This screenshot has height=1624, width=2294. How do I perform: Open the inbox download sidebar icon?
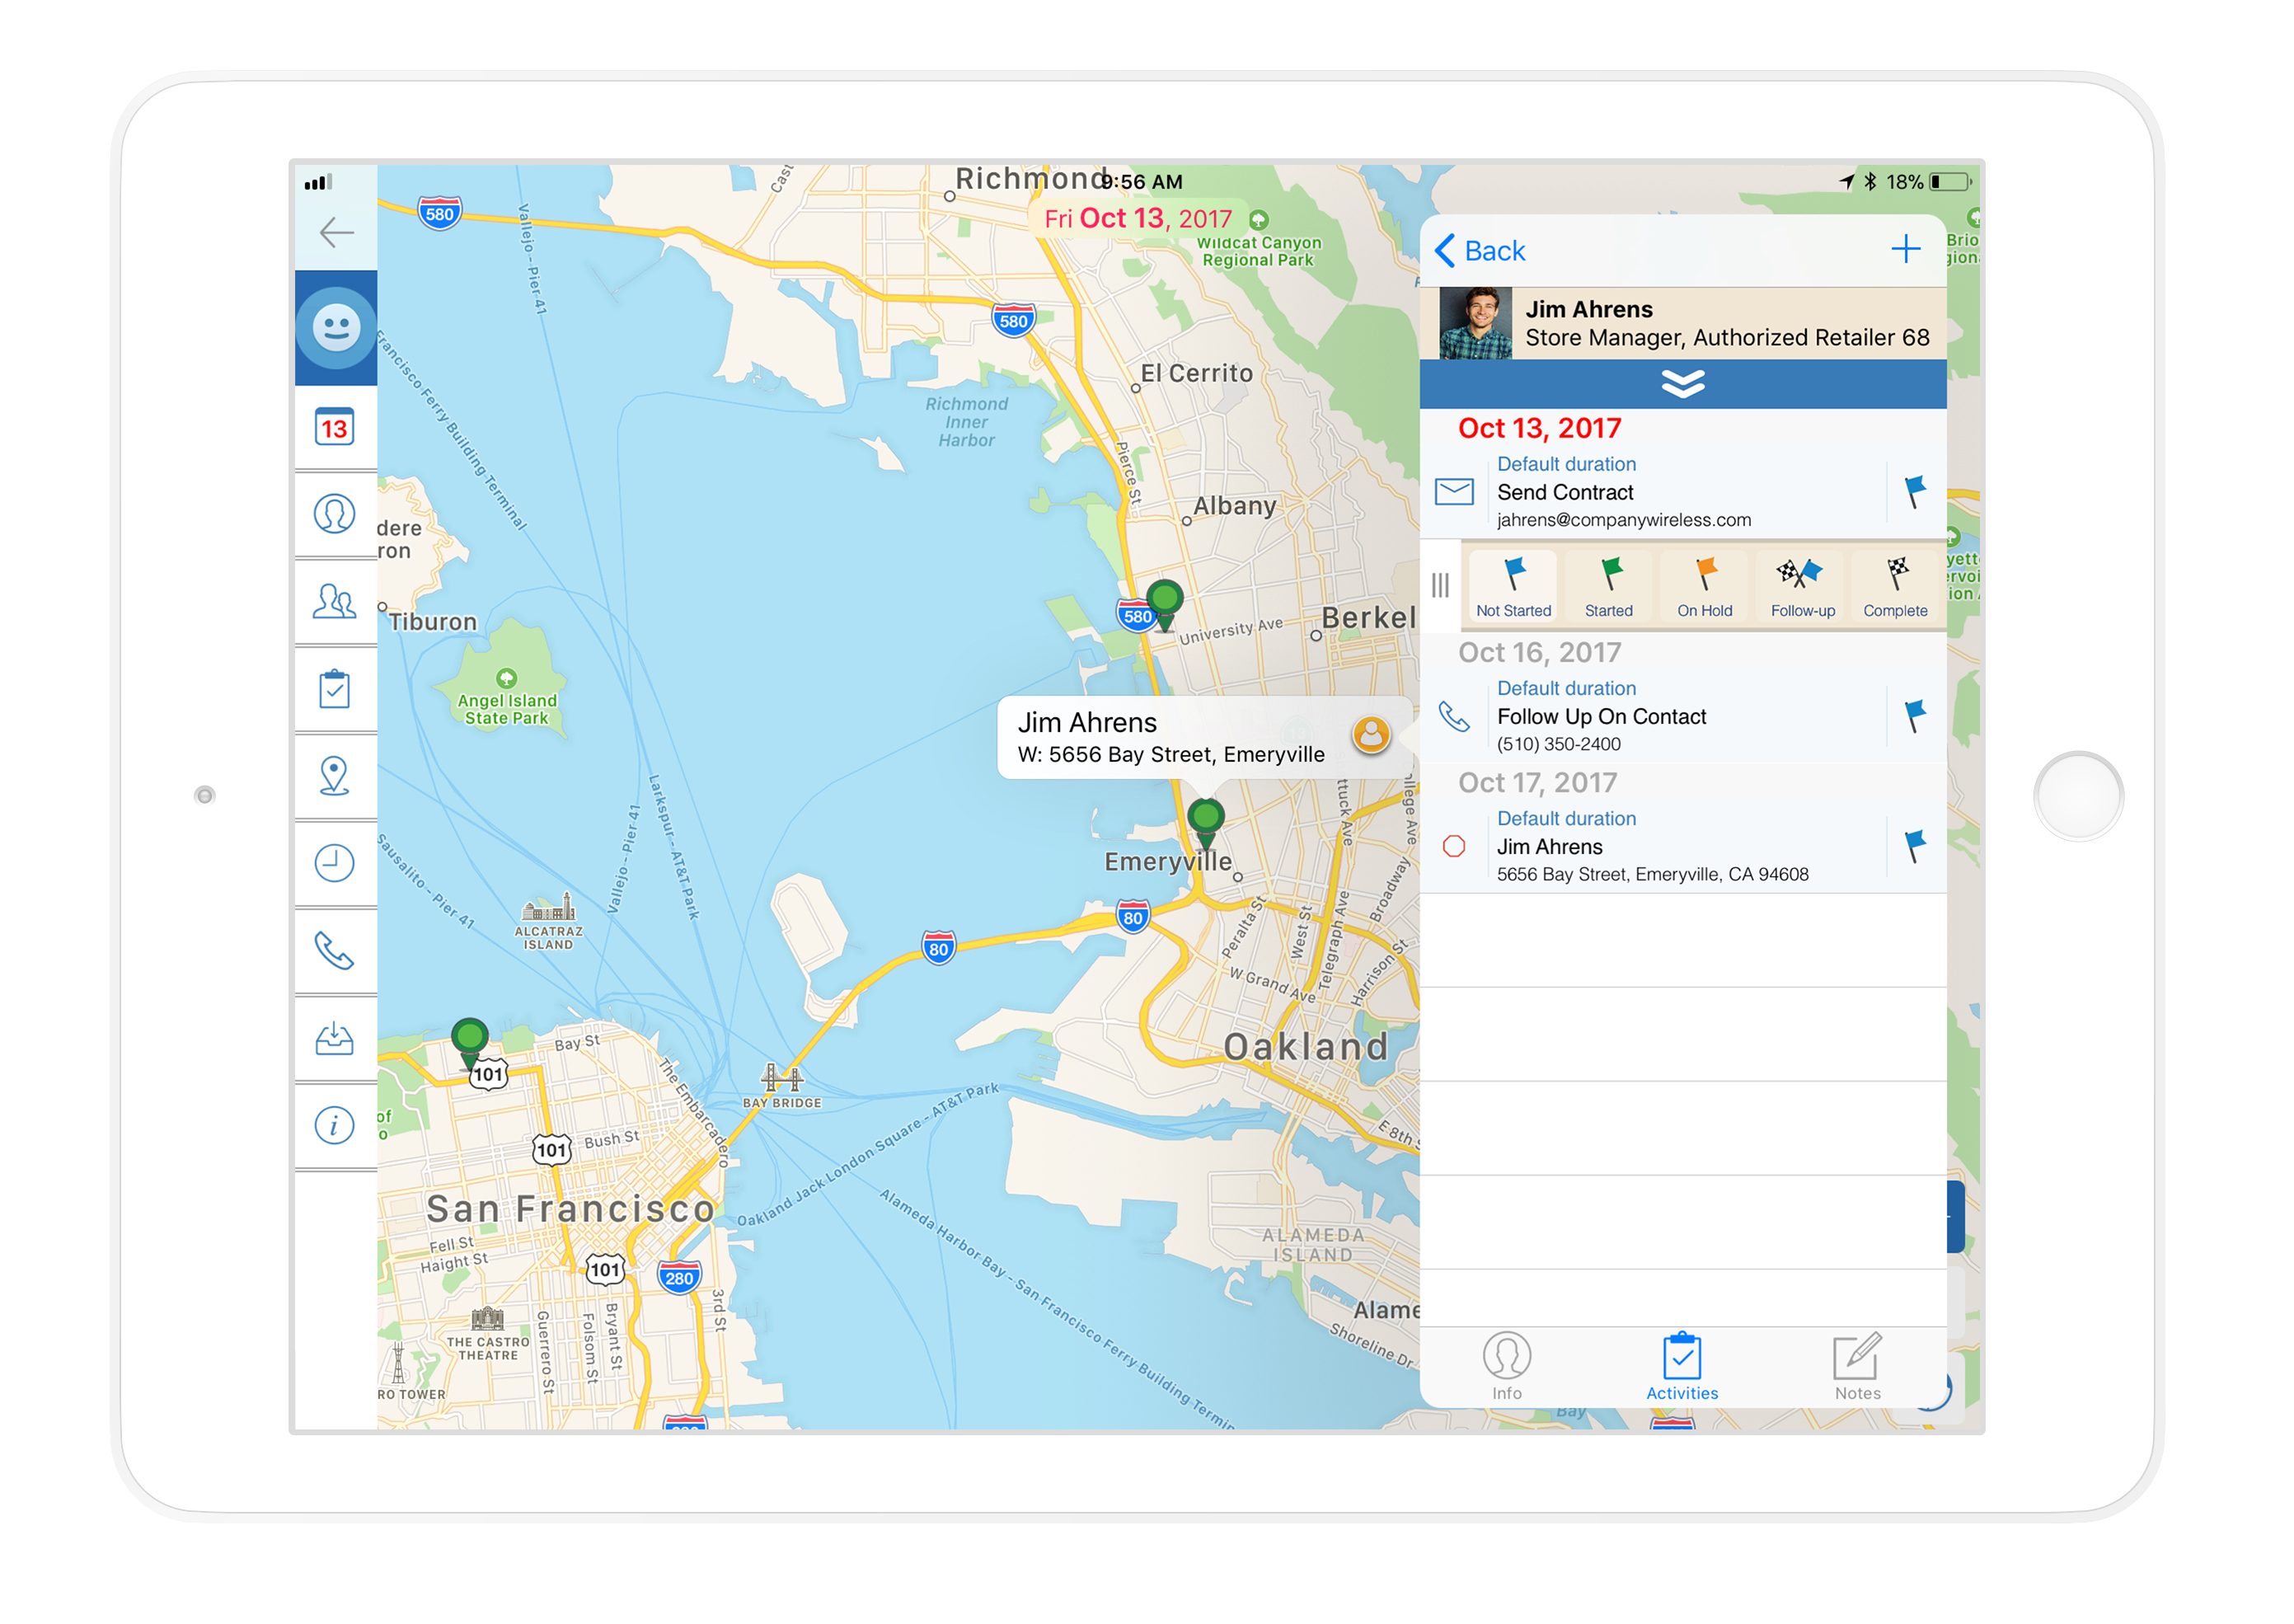[x=334, y=1038]
